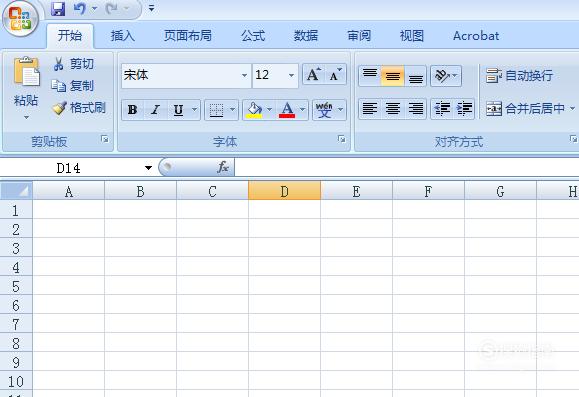Open the 数据 tab
Viewport: 579px width, 397px height.
click(x=306, y=36)
